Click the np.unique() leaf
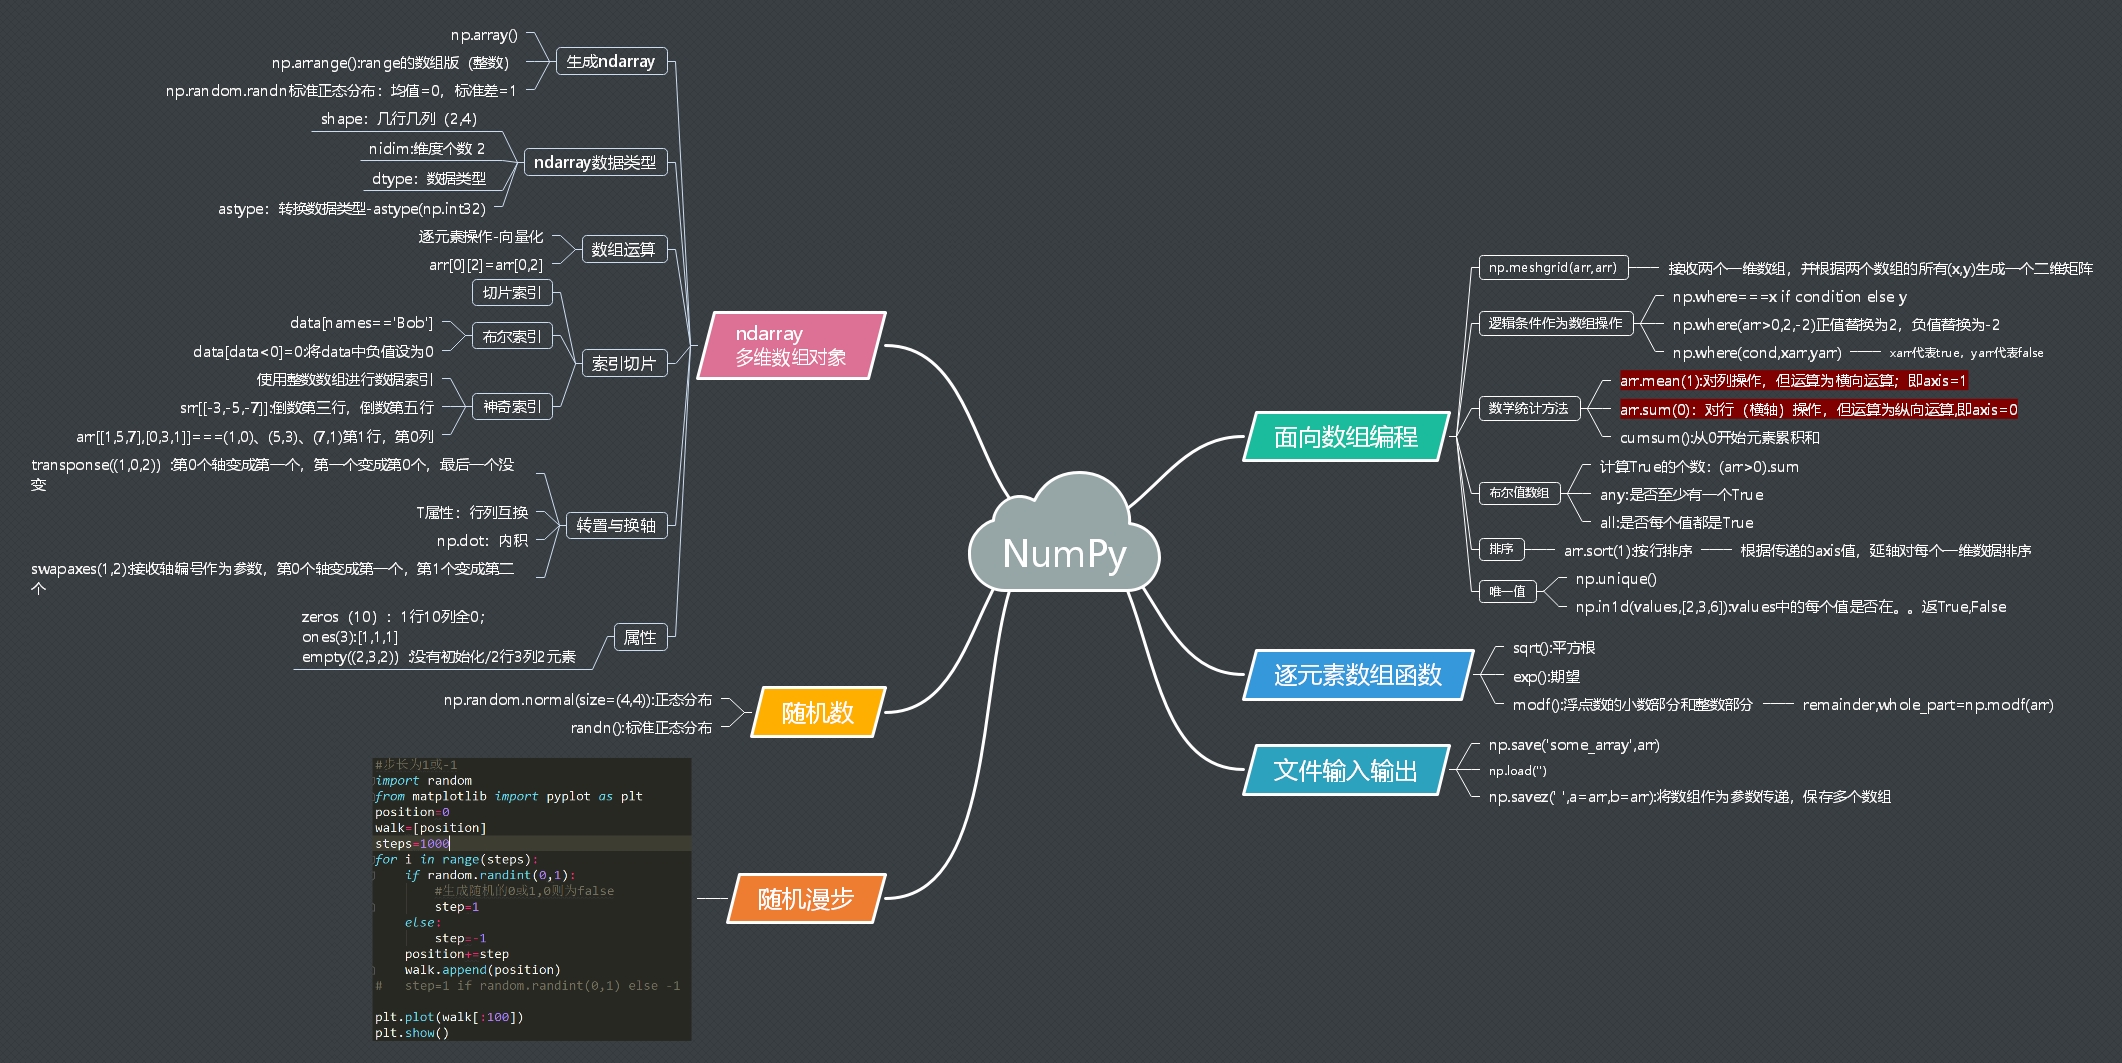2122x1063 pixels. coord(1616,579)
